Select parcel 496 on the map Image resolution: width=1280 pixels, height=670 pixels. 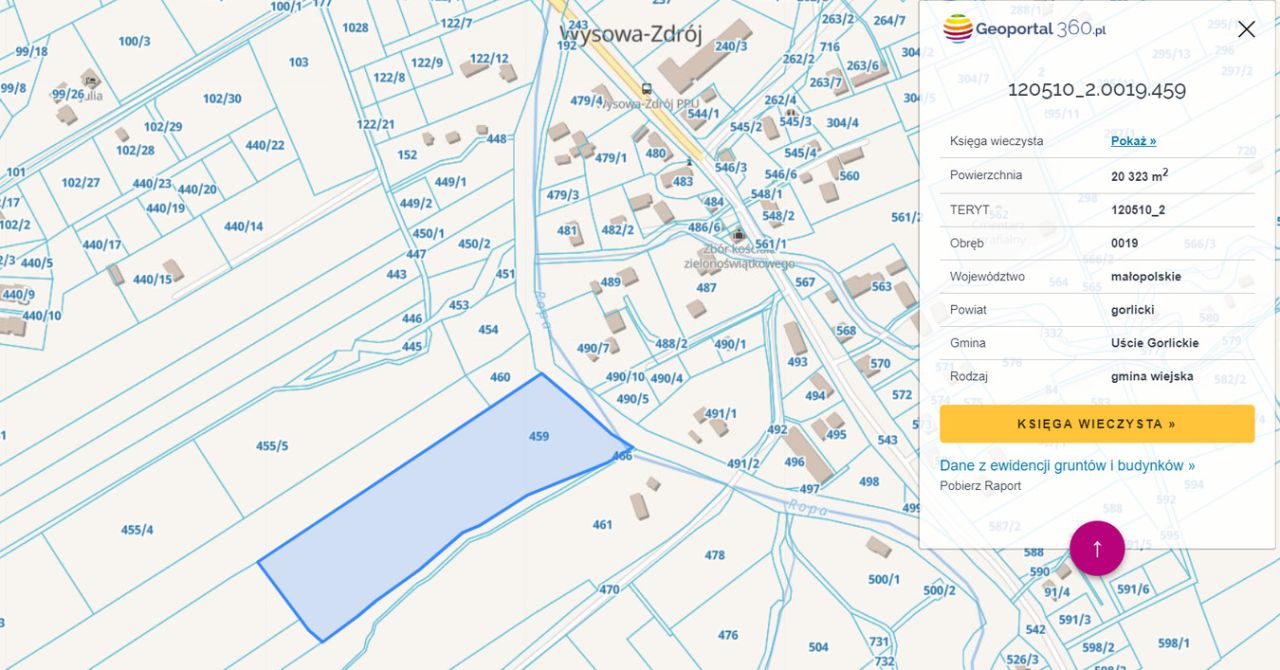[x=794, y=462]
